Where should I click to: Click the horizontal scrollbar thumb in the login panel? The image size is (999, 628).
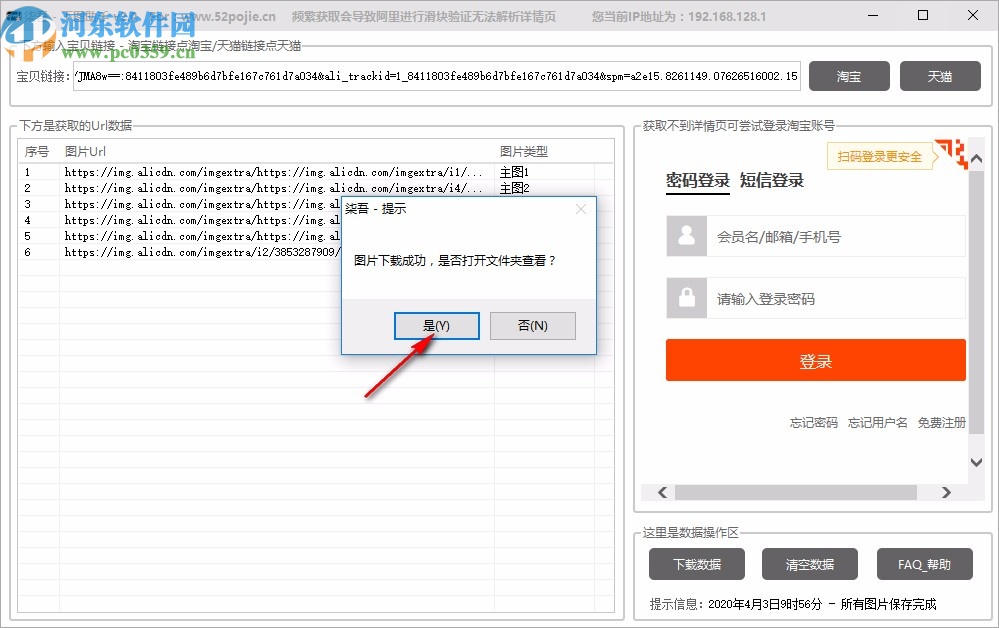tap(796, 492)
